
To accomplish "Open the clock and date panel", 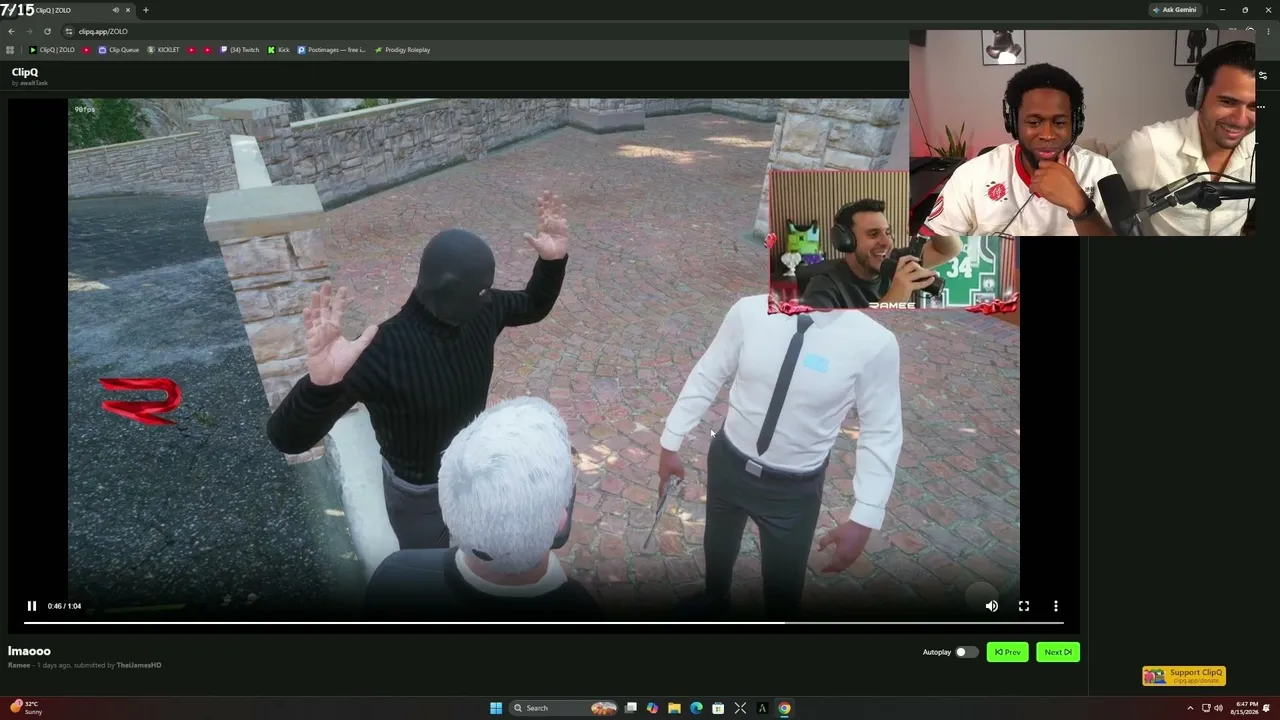I will (1246, 708).
